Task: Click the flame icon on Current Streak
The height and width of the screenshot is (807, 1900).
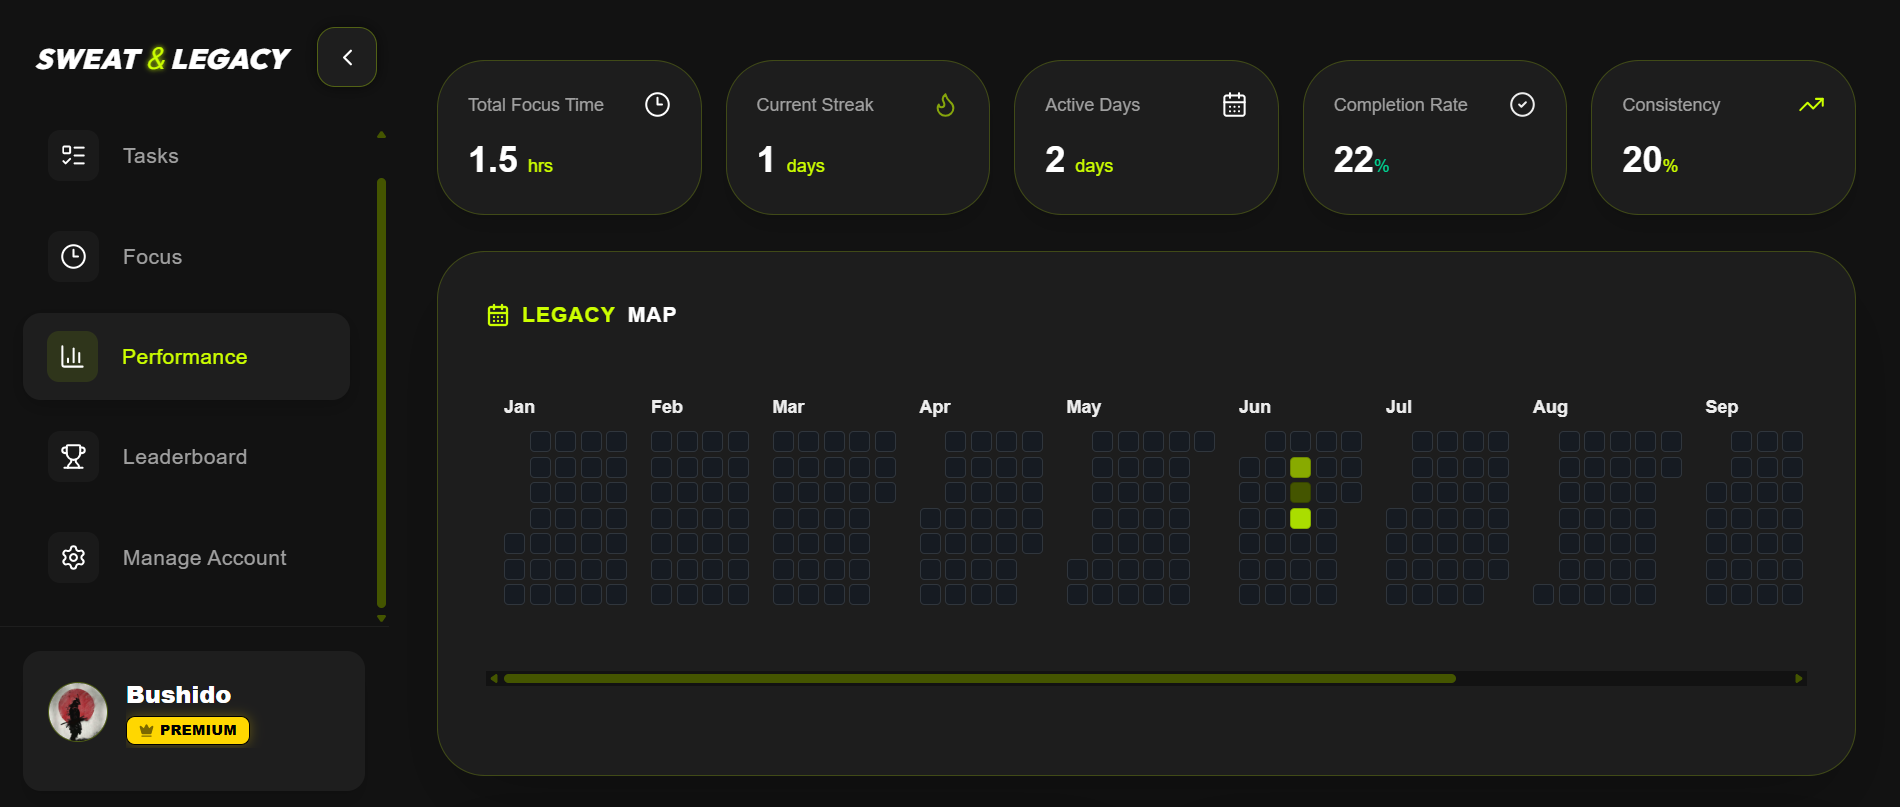Action: click(x=945, y=104)
